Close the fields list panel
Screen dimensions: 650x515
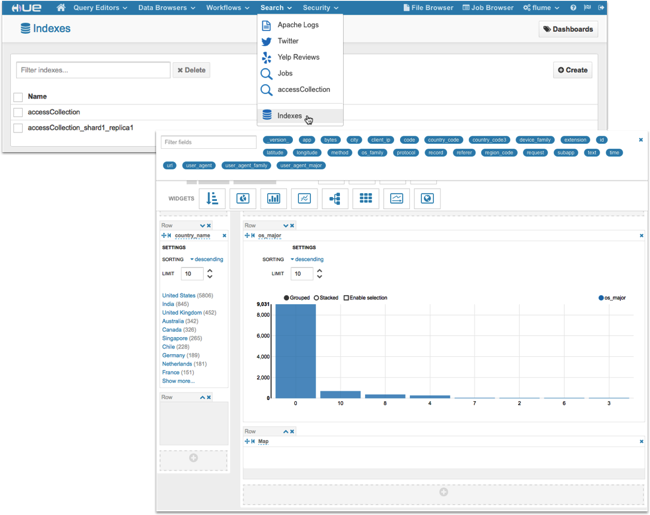pos(641,140)
